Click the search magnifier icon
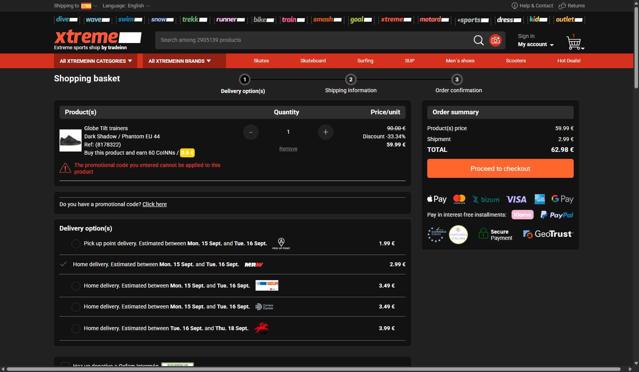Screen dimensions: 639x372 tap(478, 40)
